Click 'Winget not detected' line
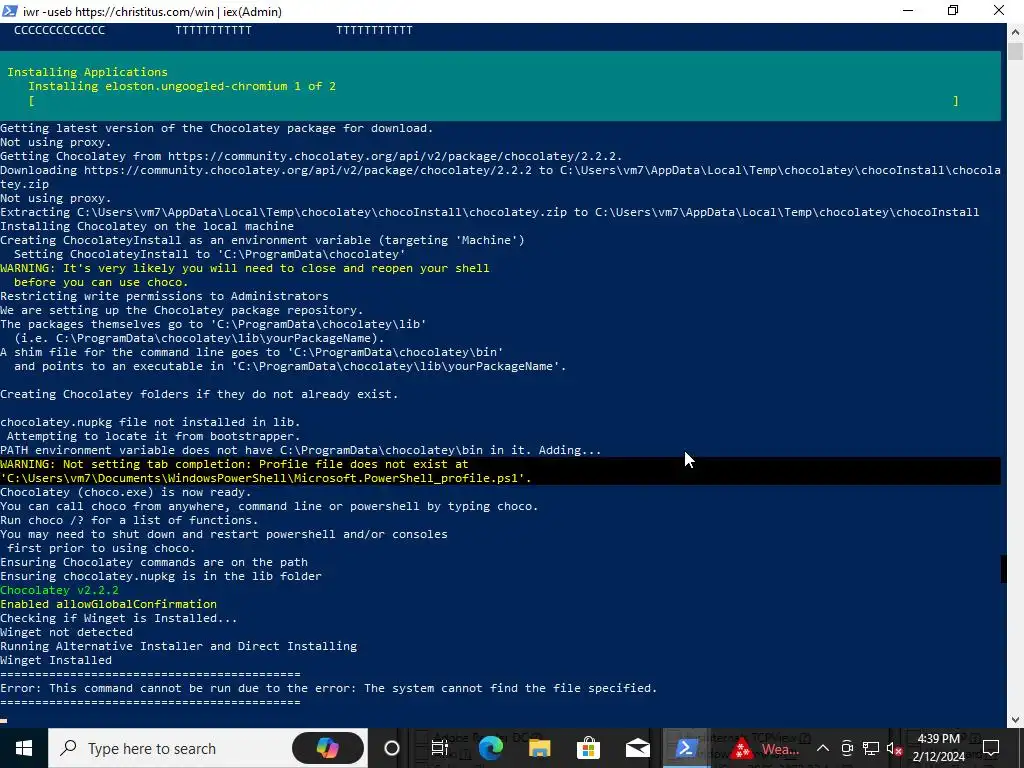 [x=67, y=632]
